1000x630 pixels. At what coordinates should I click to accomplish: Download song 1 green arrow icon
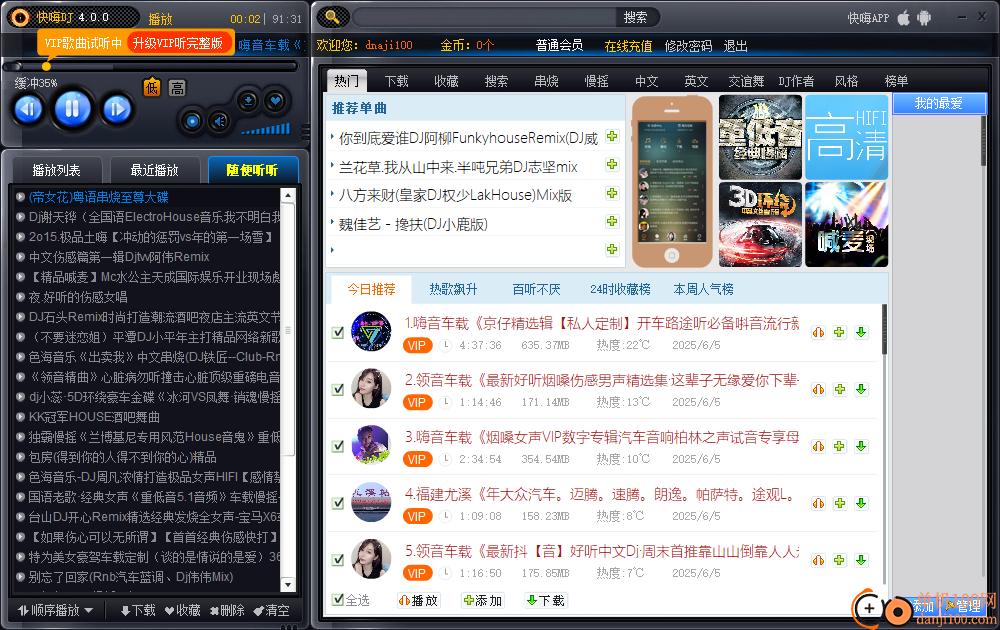coord(861,332)
